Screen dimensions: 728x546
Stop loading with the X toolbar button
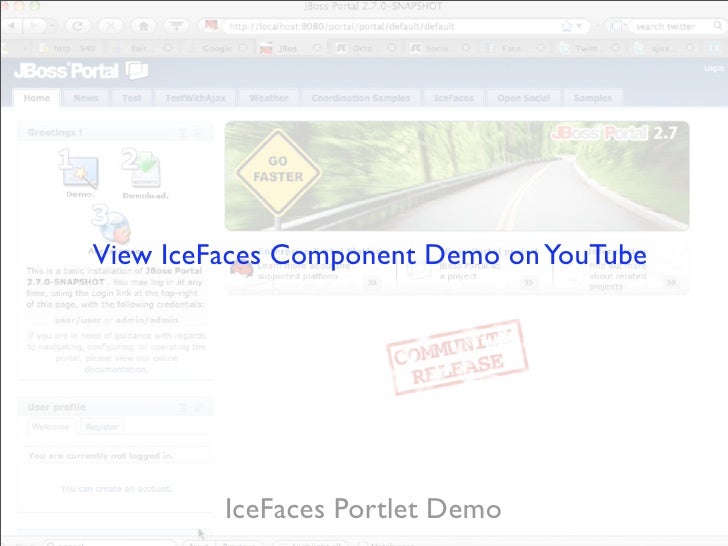tap(110, 26)
